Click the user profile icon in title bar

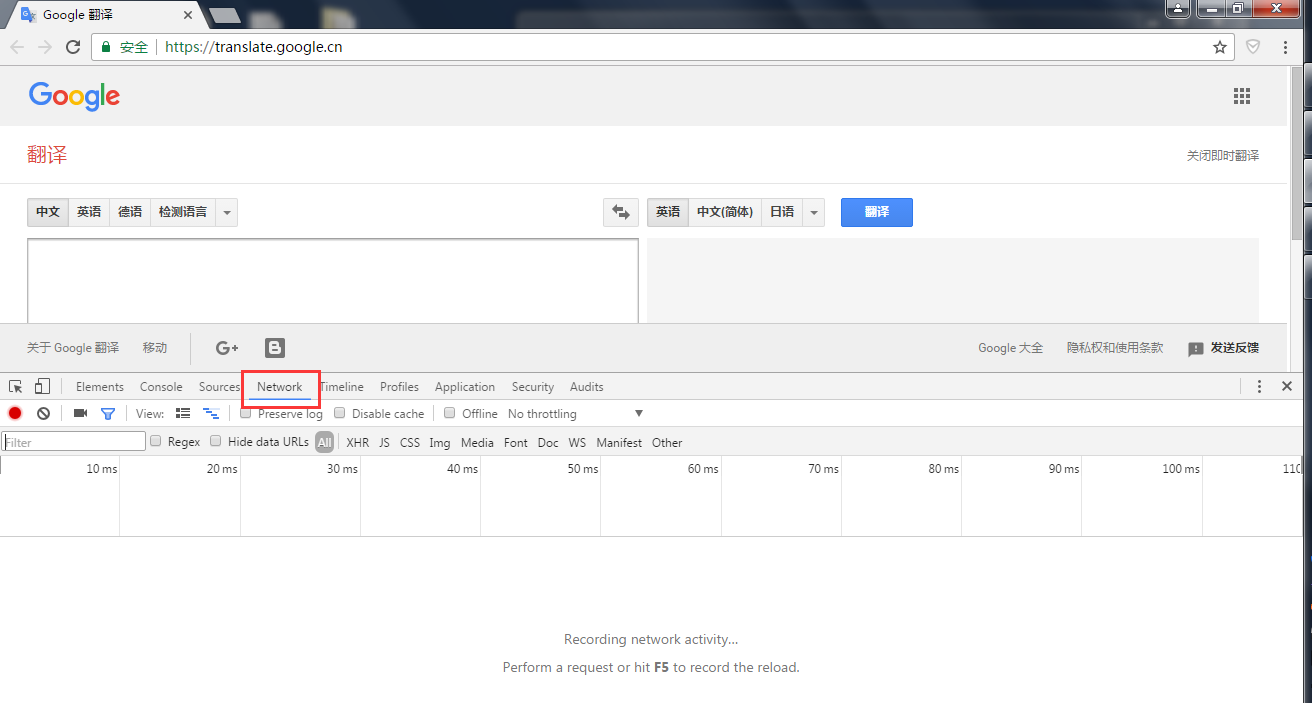(x=1179, y=8)
